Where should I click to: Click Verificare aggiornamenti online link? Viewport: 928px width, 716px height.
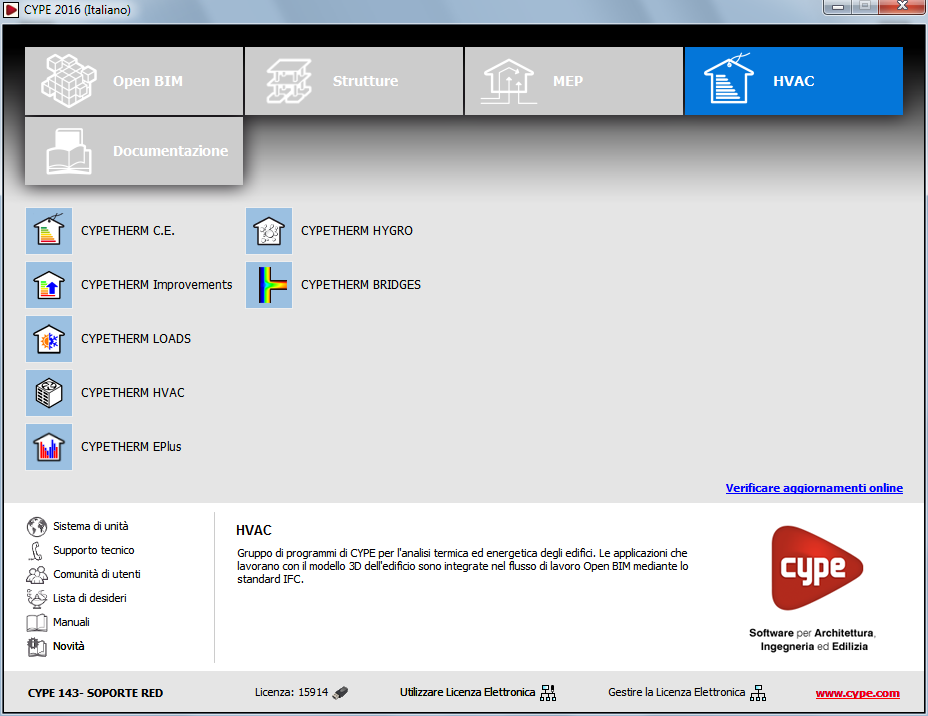click(x=814, y=488)
